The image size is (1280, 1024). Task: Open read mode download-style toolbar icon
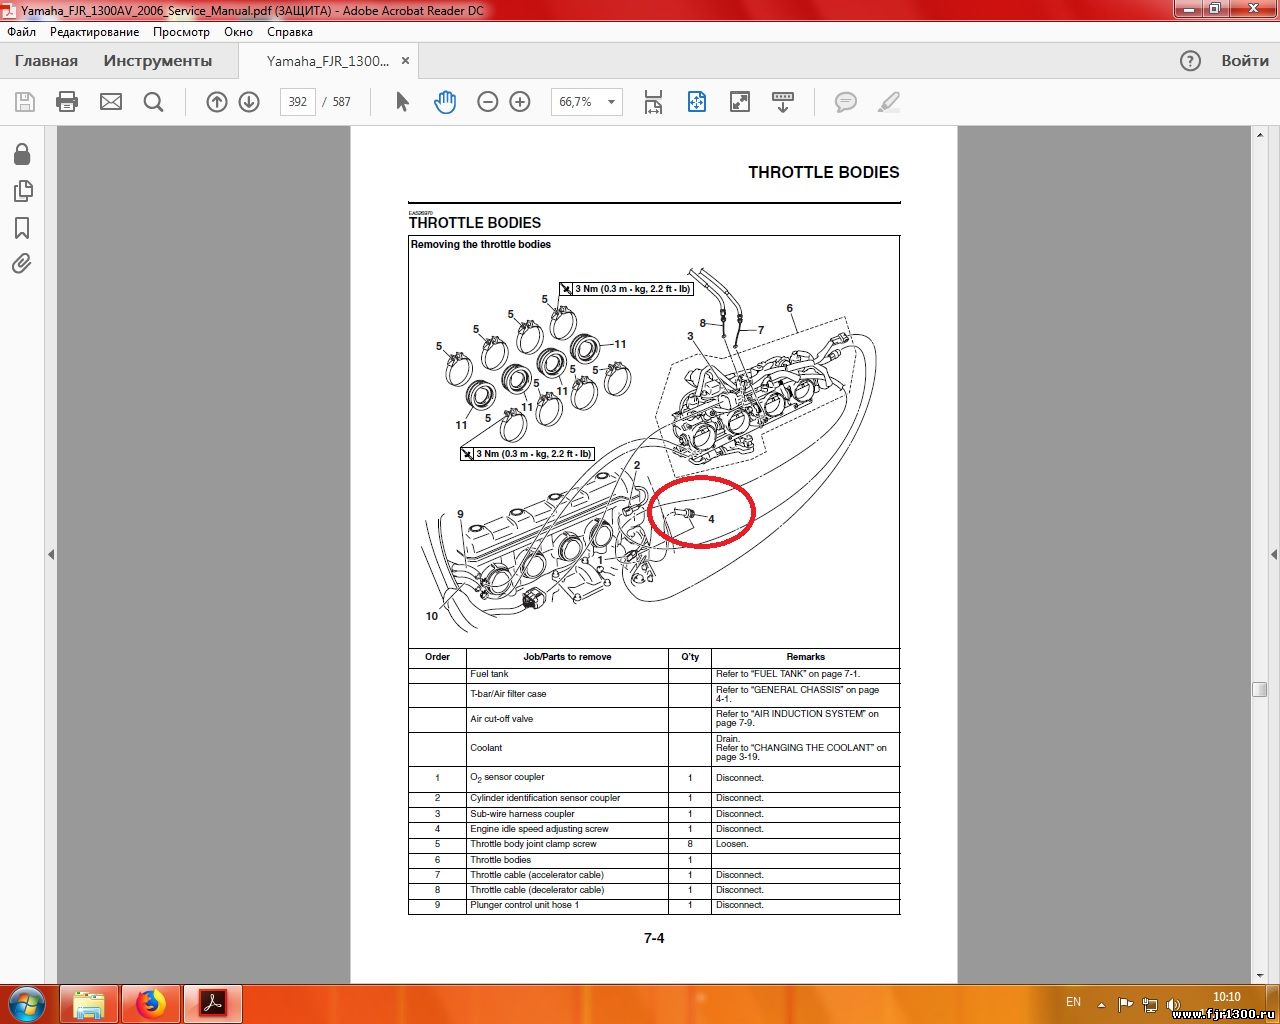783,102
